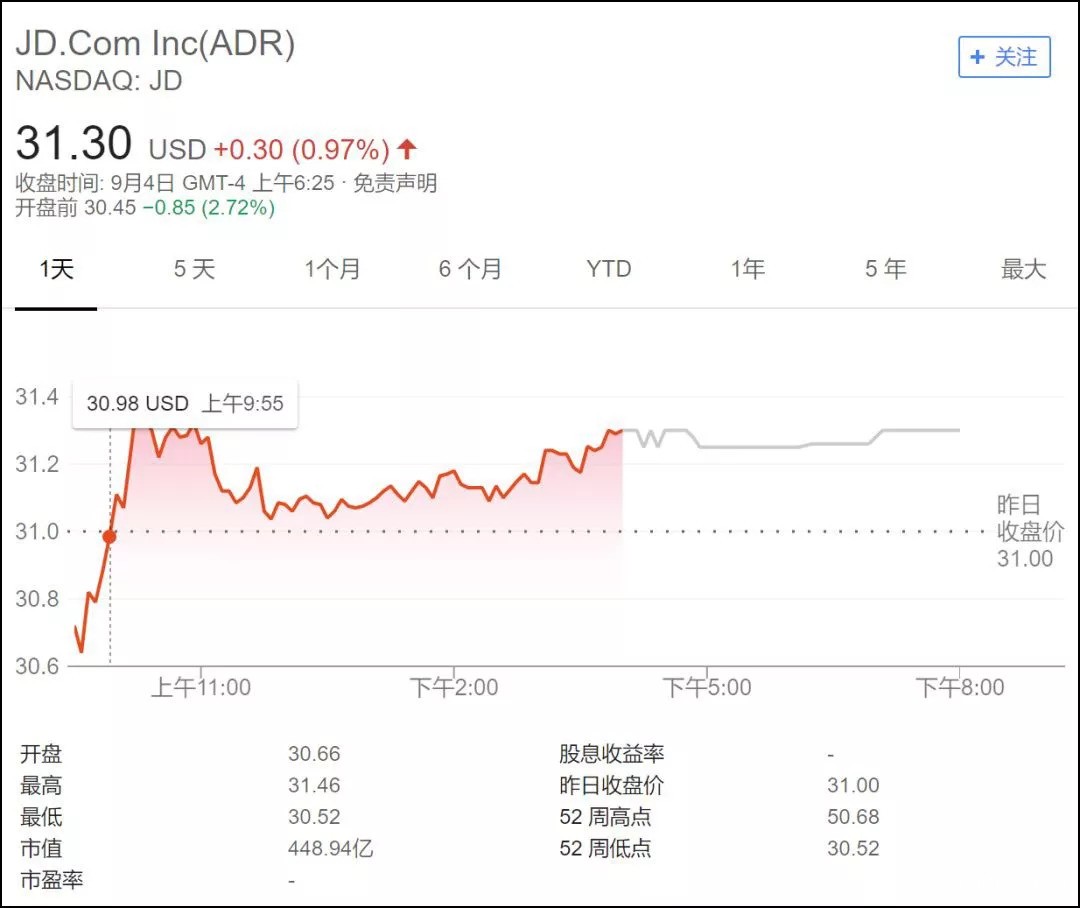This screenshot has width=1080, height=908.
Task: Click the JD.Com Inc(ADR) title
Action: pyautogui.click(x=155, y=44)
